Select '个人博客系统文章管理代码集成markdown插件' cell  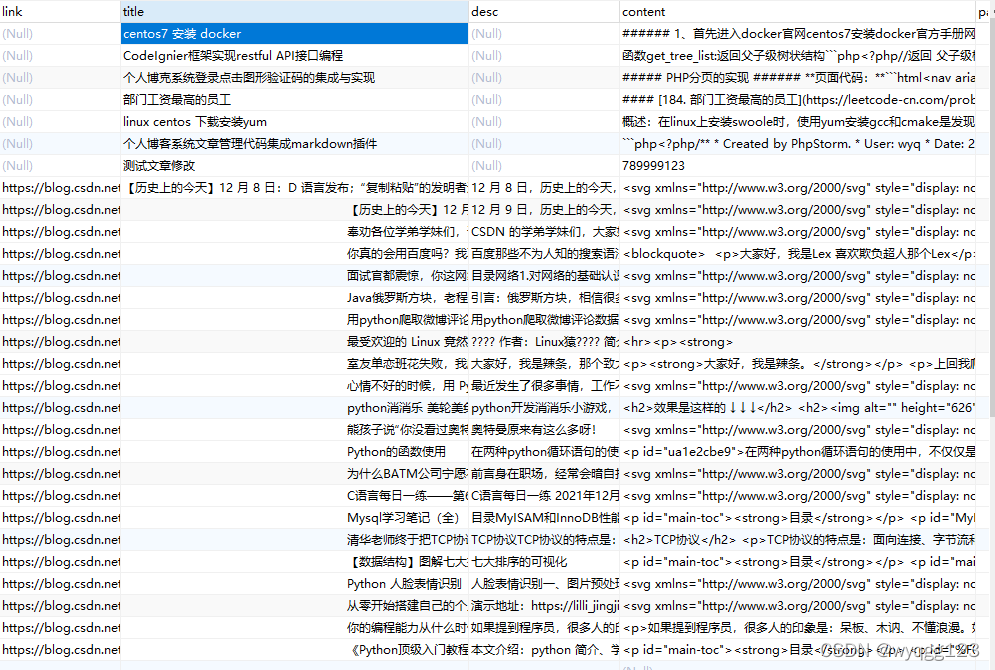[294, 143]
